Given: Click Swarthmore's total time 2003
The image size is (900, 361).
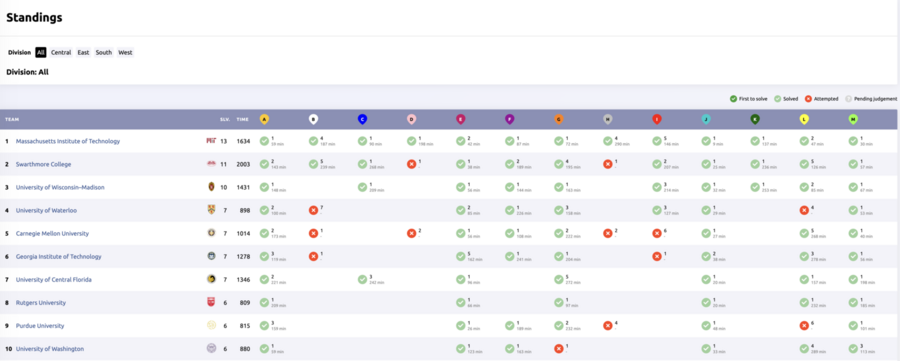Looking at the screenshot, I should pos(244,164).
